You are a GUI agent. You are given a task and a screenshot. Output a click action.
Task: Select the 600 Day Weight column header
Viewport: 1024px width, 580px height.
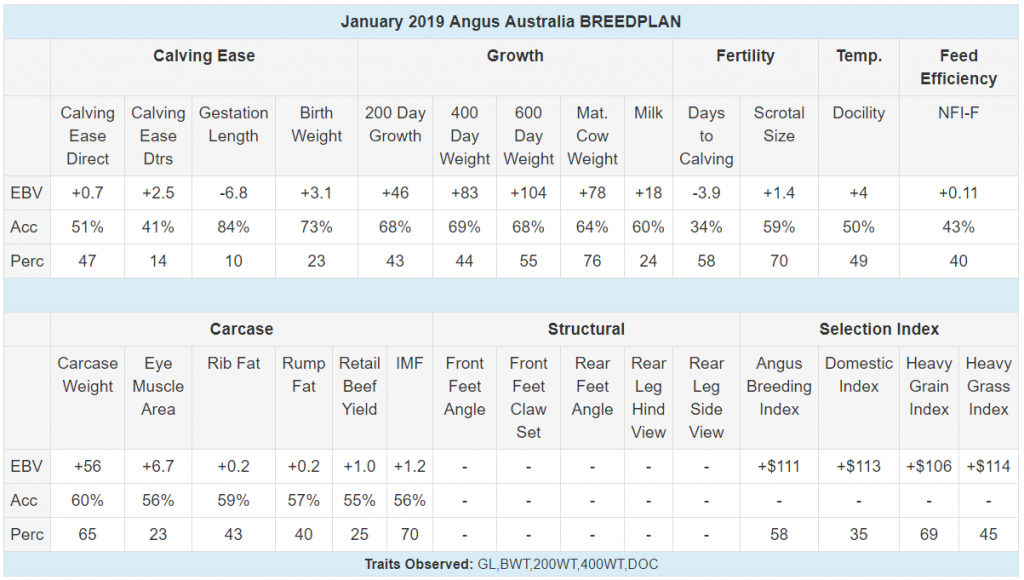tap(528, 136)
